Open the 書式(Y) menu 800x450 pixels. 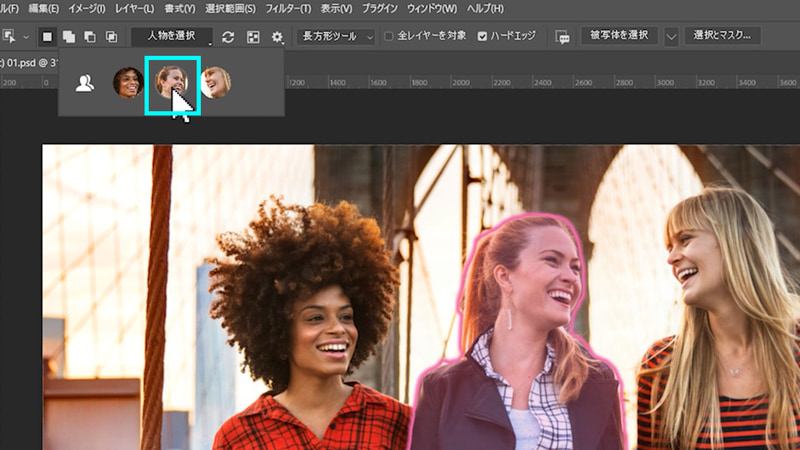tap(180, 9)
